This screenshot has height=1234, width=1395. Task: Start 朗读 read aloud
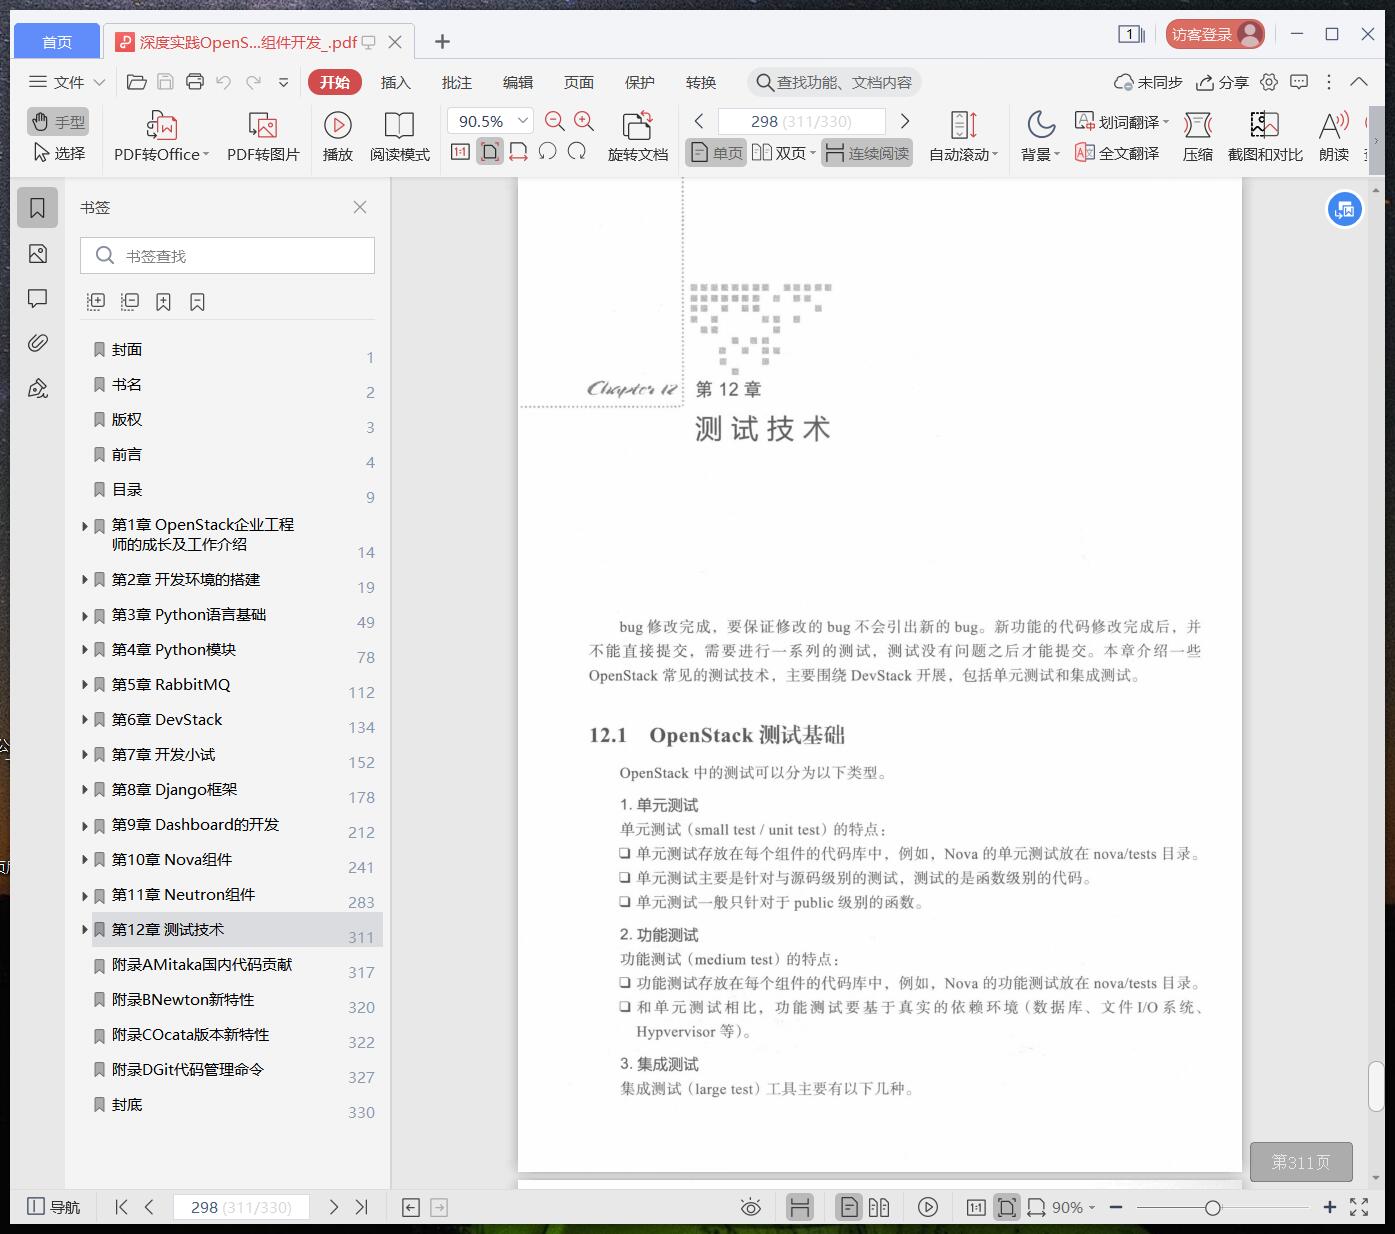pyautogui.click(x=1334, y=137)
